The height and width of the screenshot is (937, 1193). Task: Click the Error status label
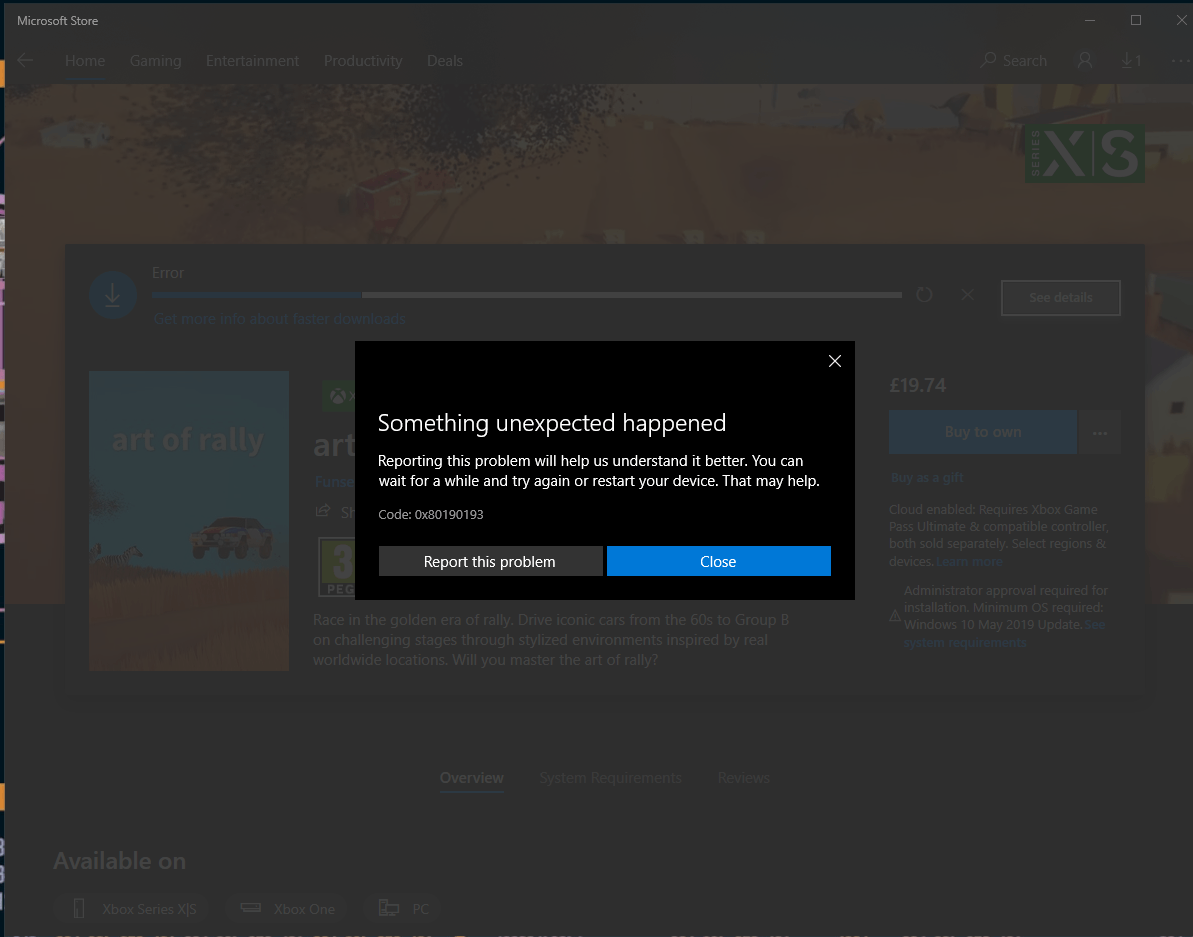click(x=167, y=272)
